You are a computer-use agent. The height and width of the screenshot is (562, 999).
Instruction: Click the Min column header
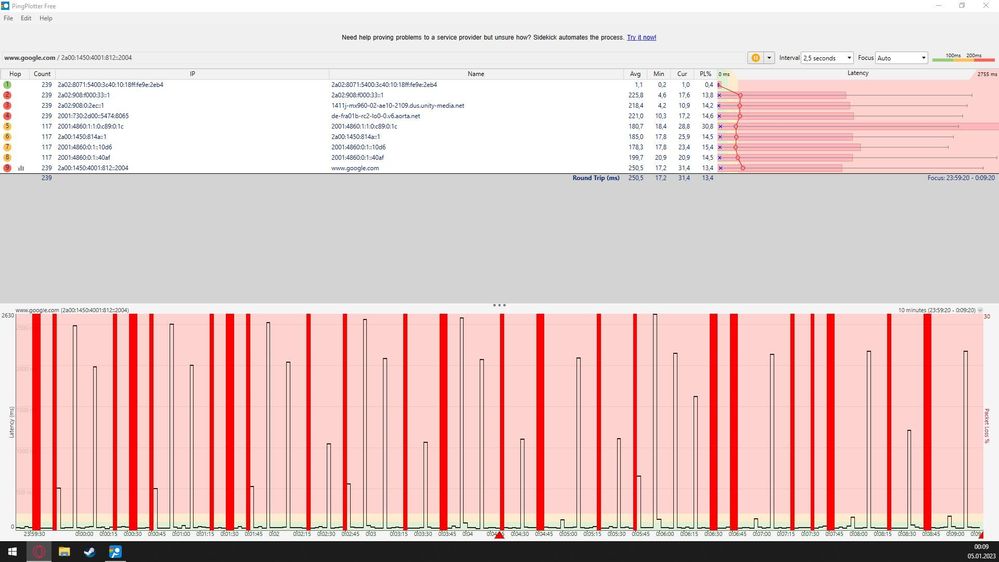659,74
